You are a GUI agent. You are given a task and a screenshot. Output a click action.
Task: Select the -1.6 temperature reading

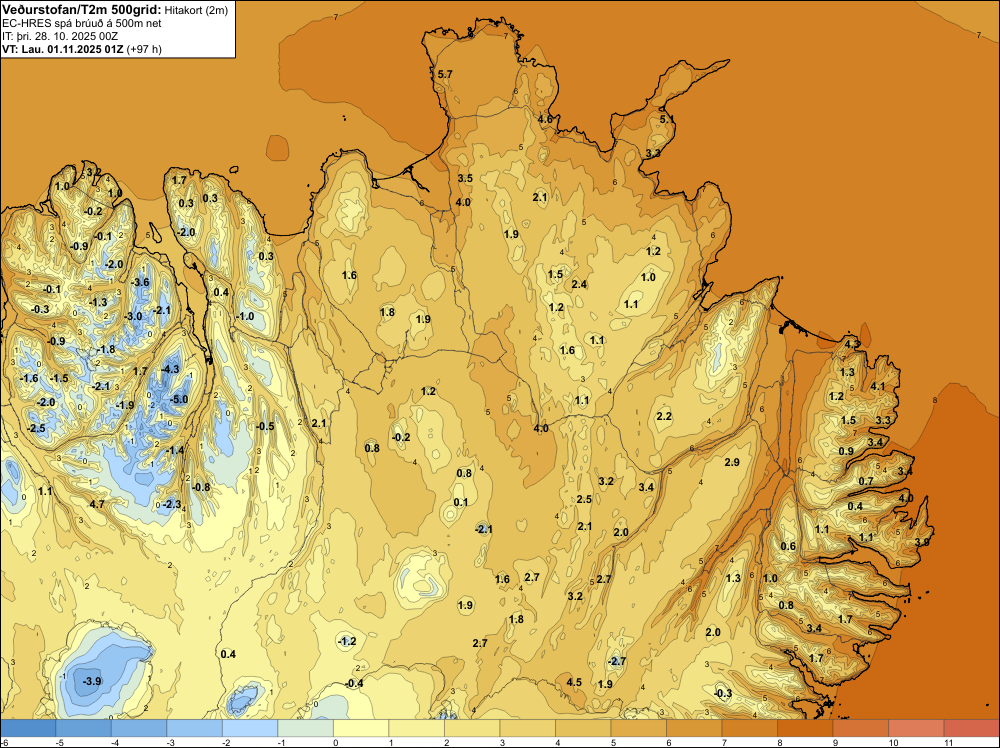tap(29, 378)
